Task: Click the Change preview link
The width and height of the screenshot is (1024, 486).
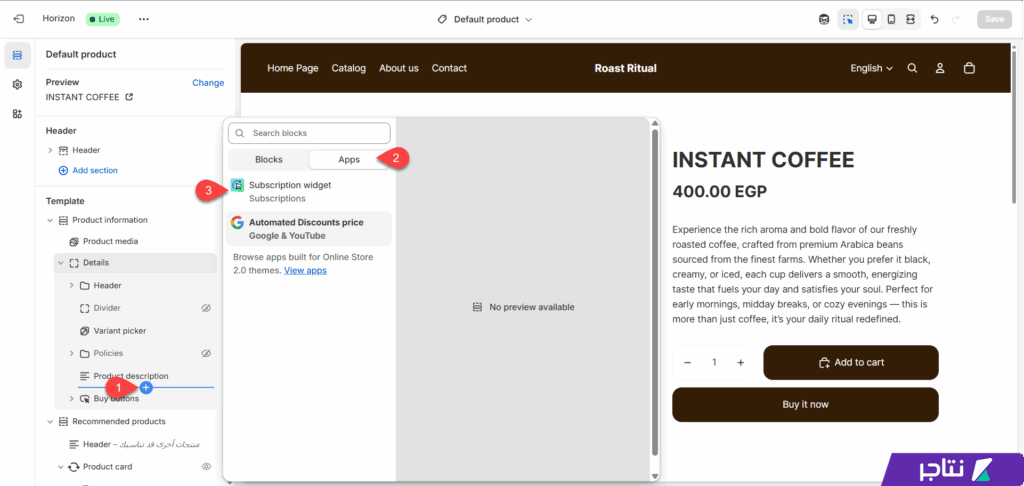Action: pos(208,83)
